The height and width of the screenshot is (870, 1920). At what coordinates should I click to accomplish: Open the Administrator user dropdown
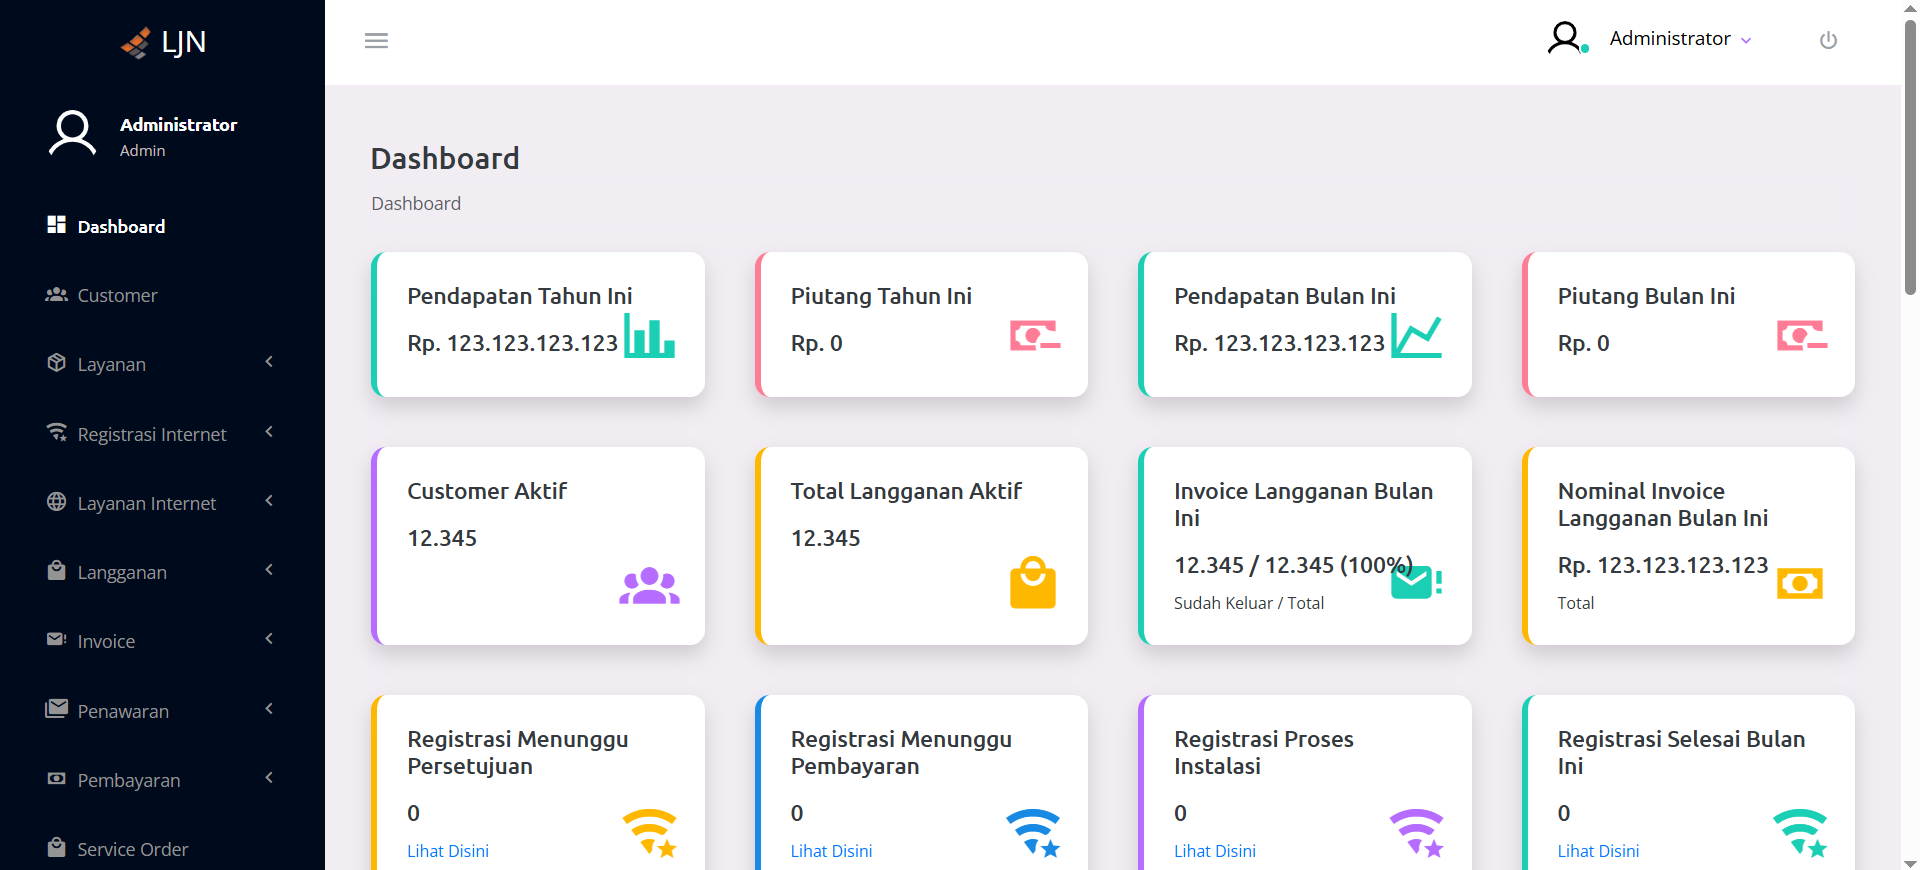tap(1679, 39)
